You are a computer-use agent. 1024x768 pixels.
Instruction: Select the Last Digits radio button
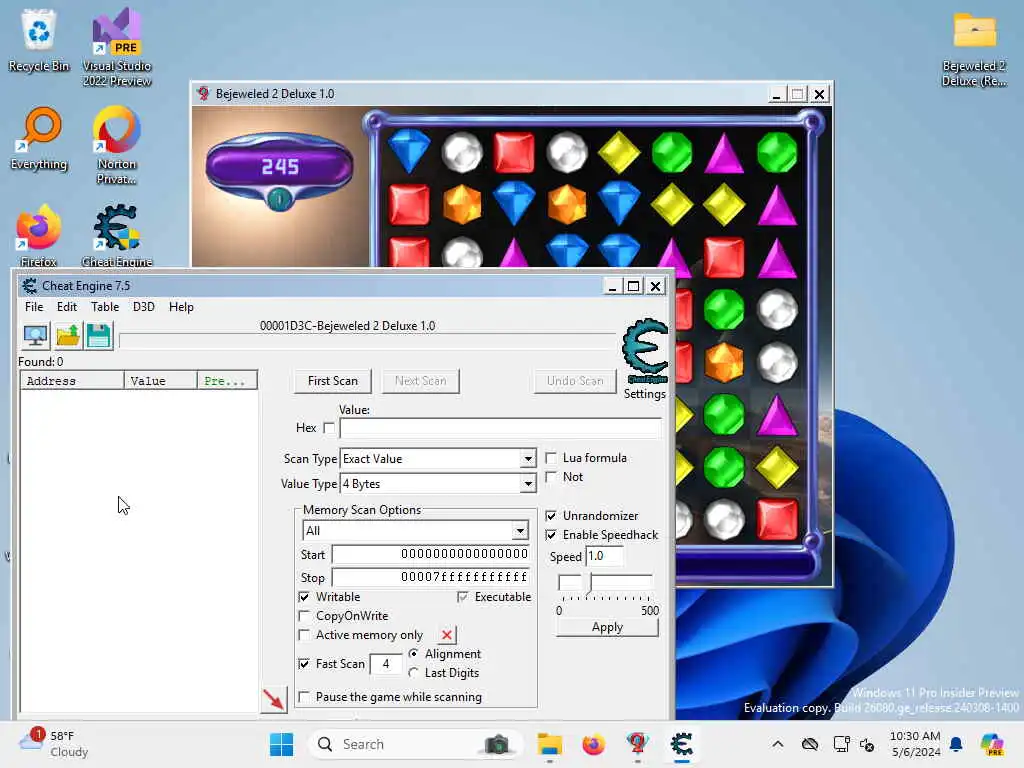coord(413,673)
